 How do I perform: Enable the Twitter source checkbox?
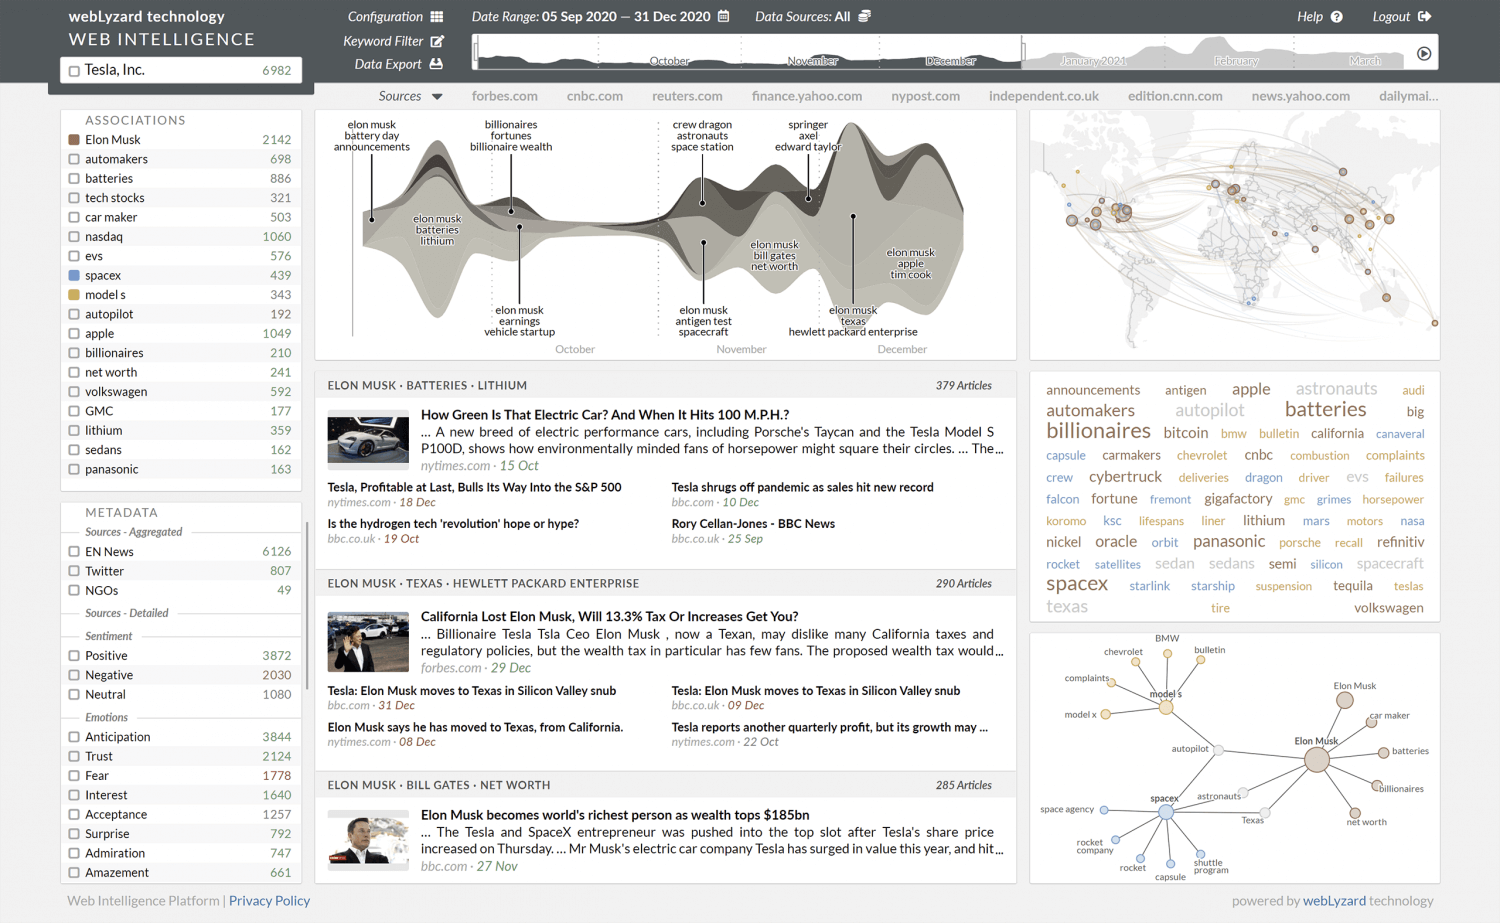pos(74,572)
